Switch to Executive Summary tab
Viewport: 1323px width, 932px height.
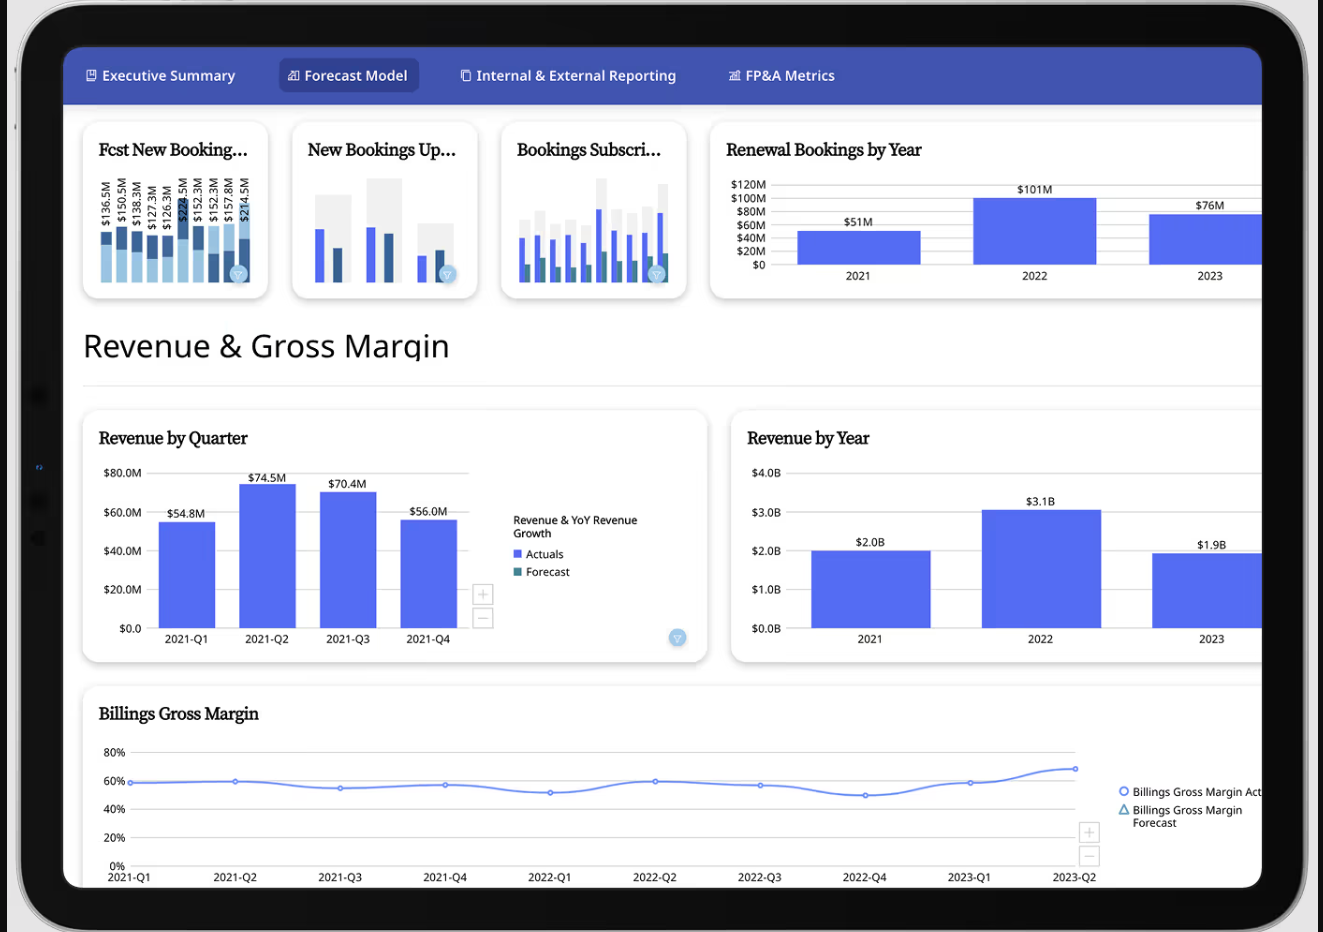click(x=160, y=76)
